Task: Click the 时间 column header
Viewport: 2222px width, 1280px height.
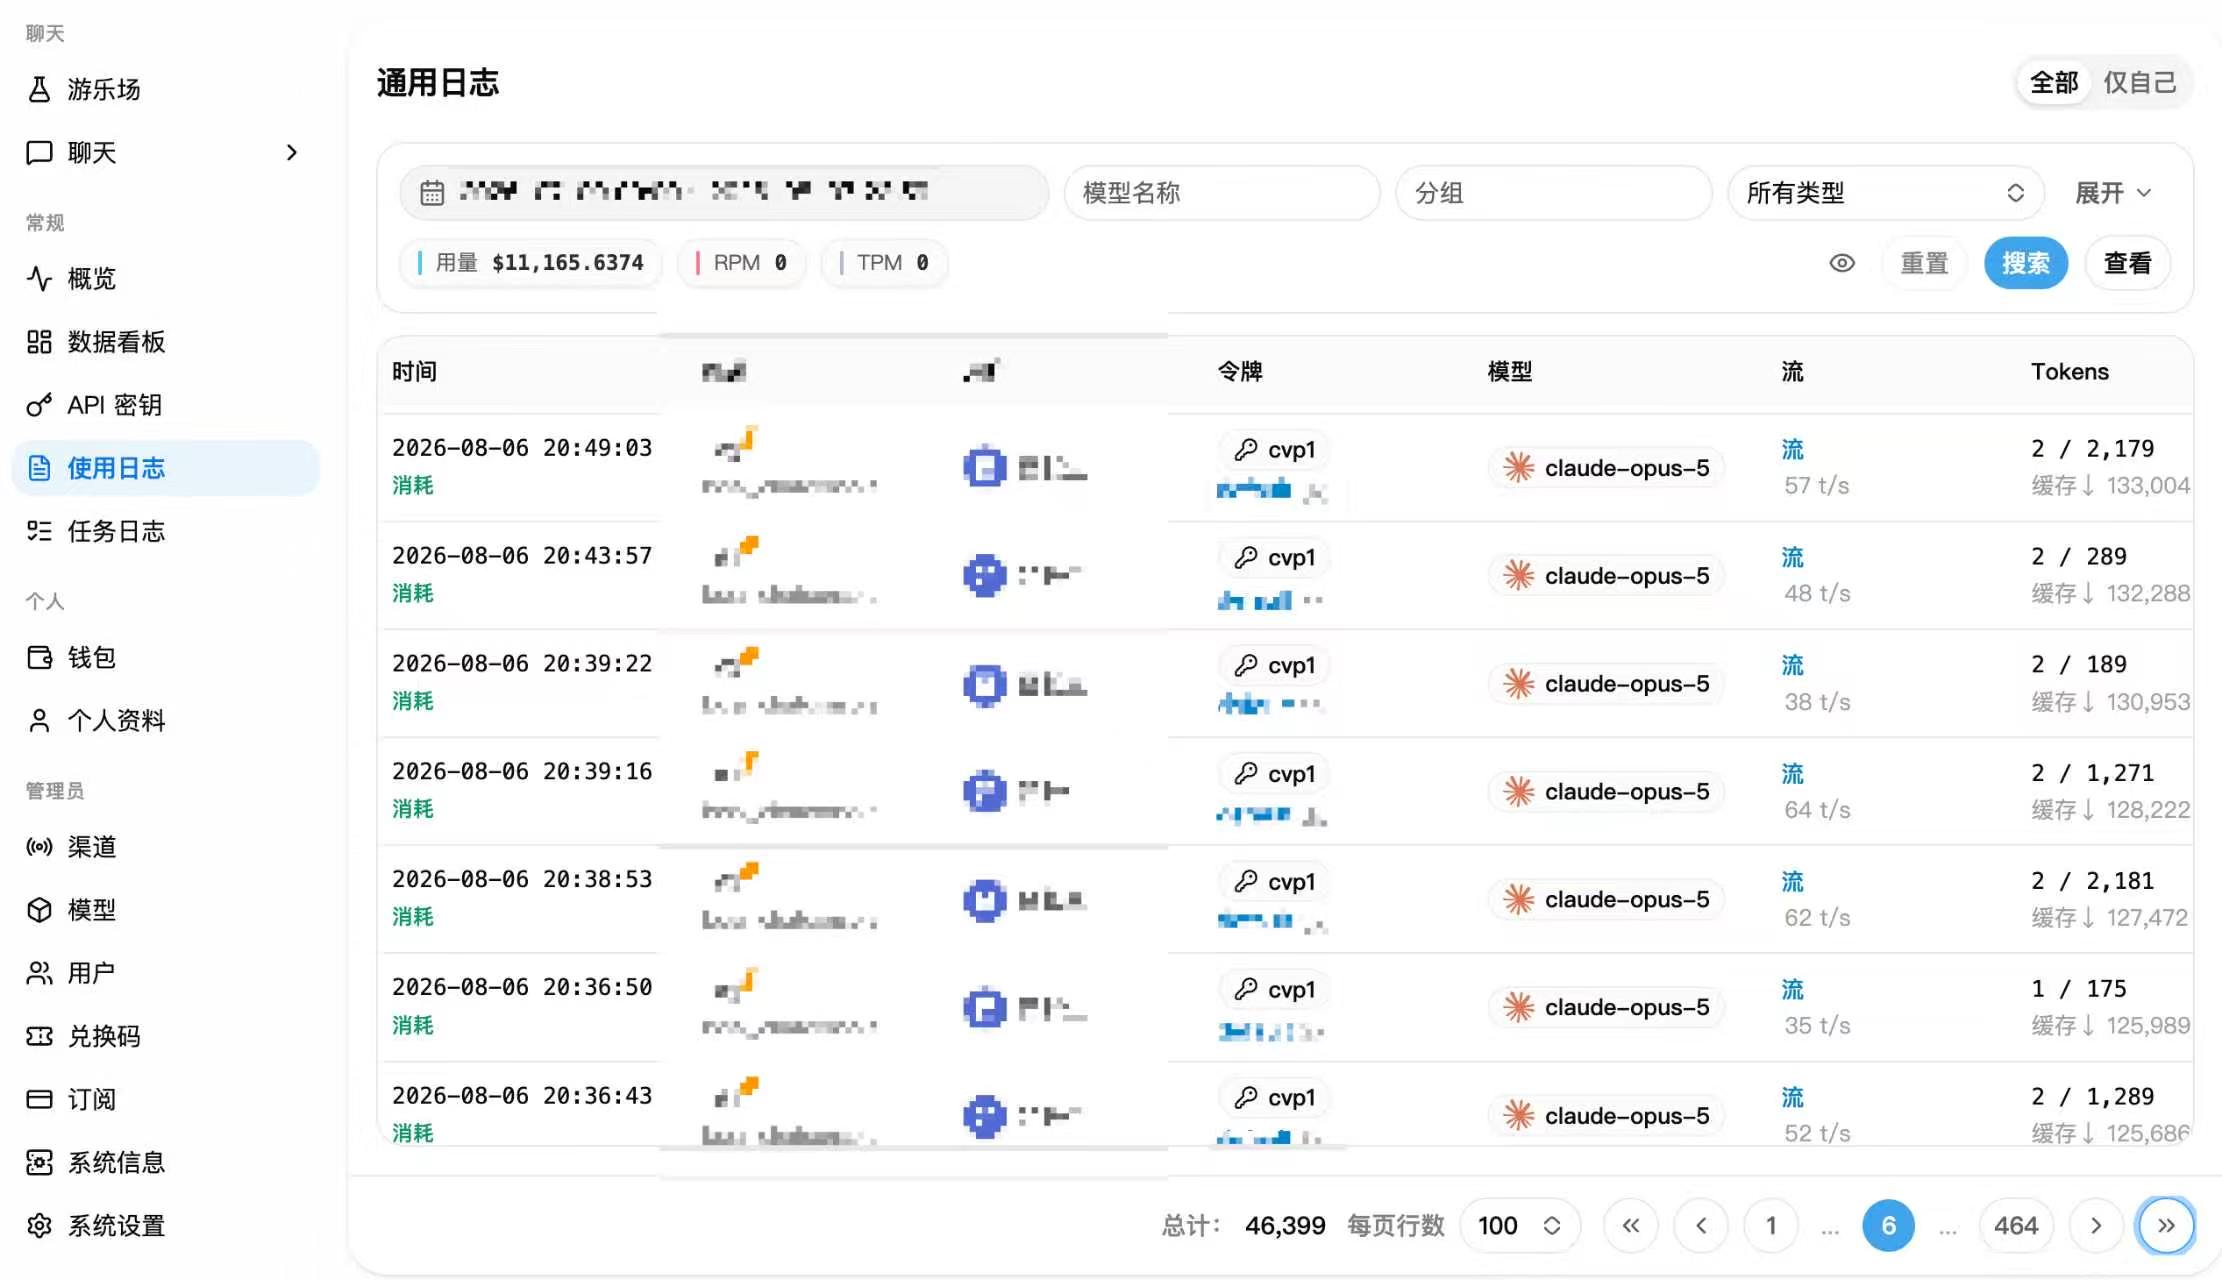Action: (414, 372)
